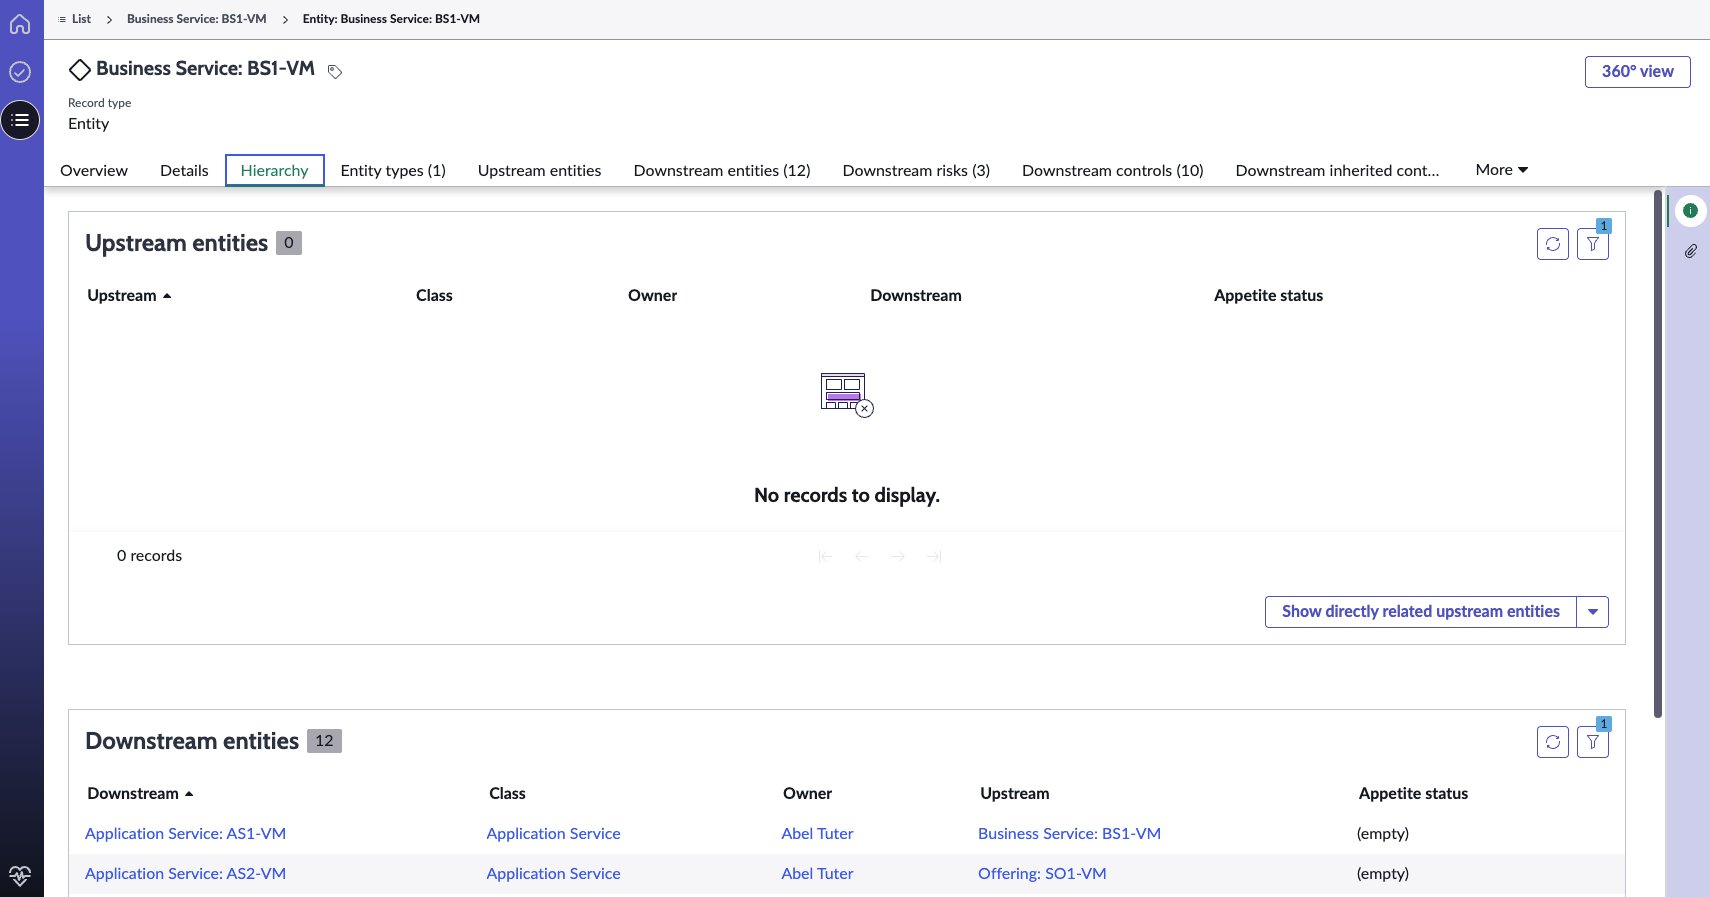Image resolution: width=1710 pixels, height=897 pixels.
Task: Open the Downstream entities filter icon
Action: click(x=1593, y=742)
